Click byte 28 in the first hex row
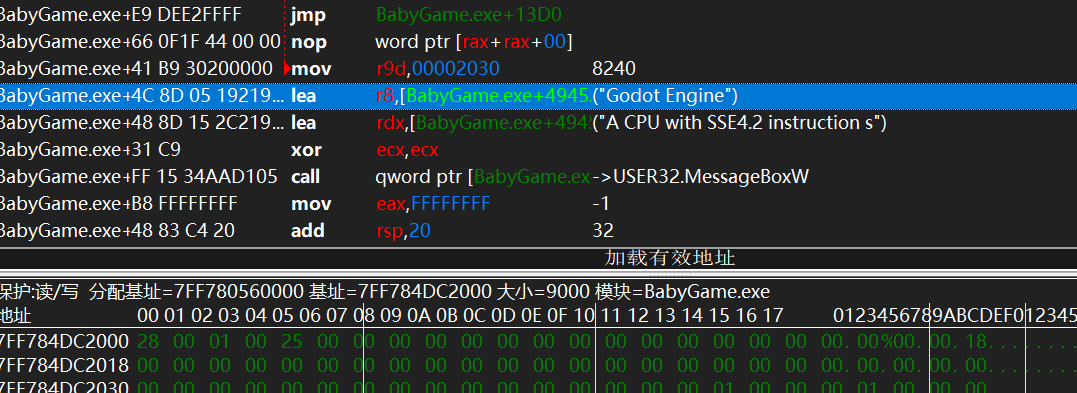1077x393 pixels. pyautogui.click(x=148, y=341)
